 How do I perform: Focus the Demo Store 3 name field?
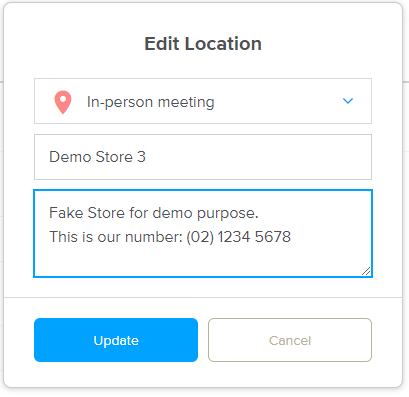(x=203, y=157)
